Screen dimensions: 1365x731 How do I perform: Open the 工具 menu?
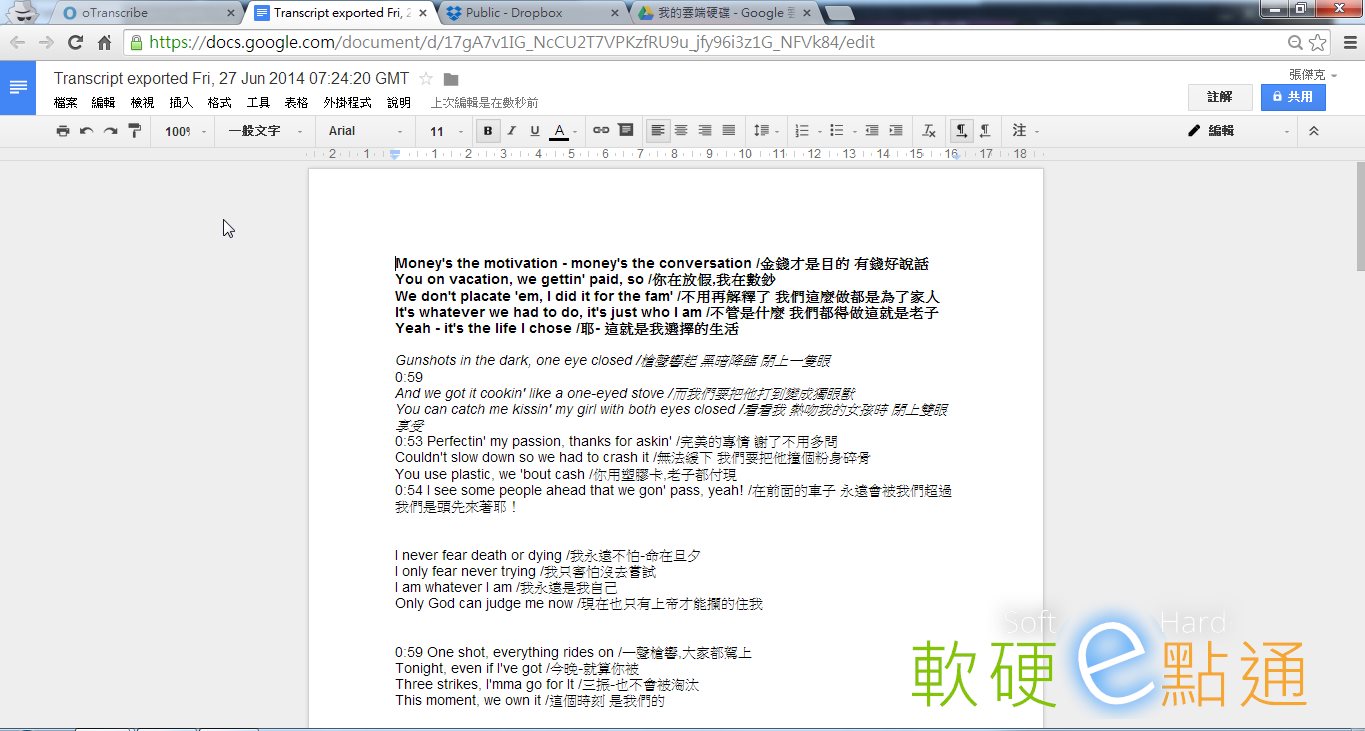(258, 103)
